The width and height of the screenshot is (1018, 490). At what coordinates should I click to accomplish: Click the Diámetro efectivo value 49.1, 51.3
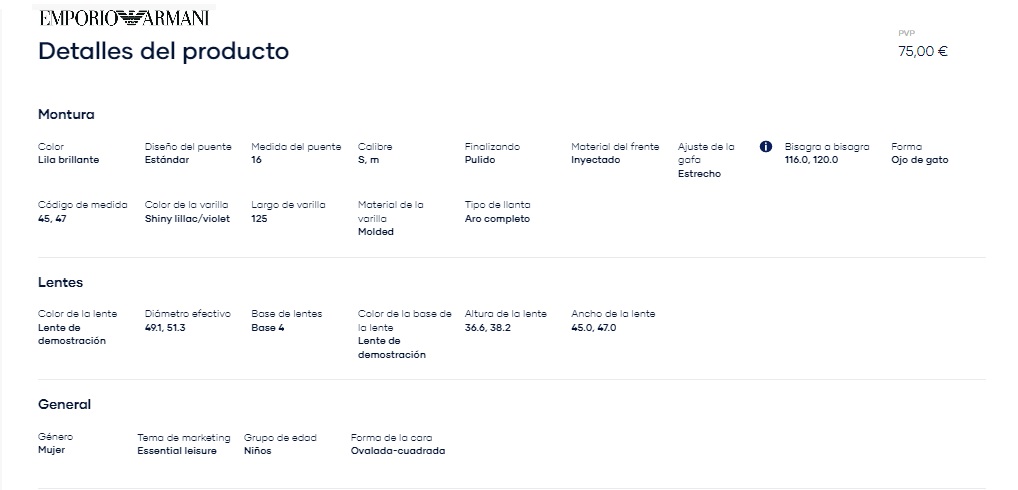(165, 328)
